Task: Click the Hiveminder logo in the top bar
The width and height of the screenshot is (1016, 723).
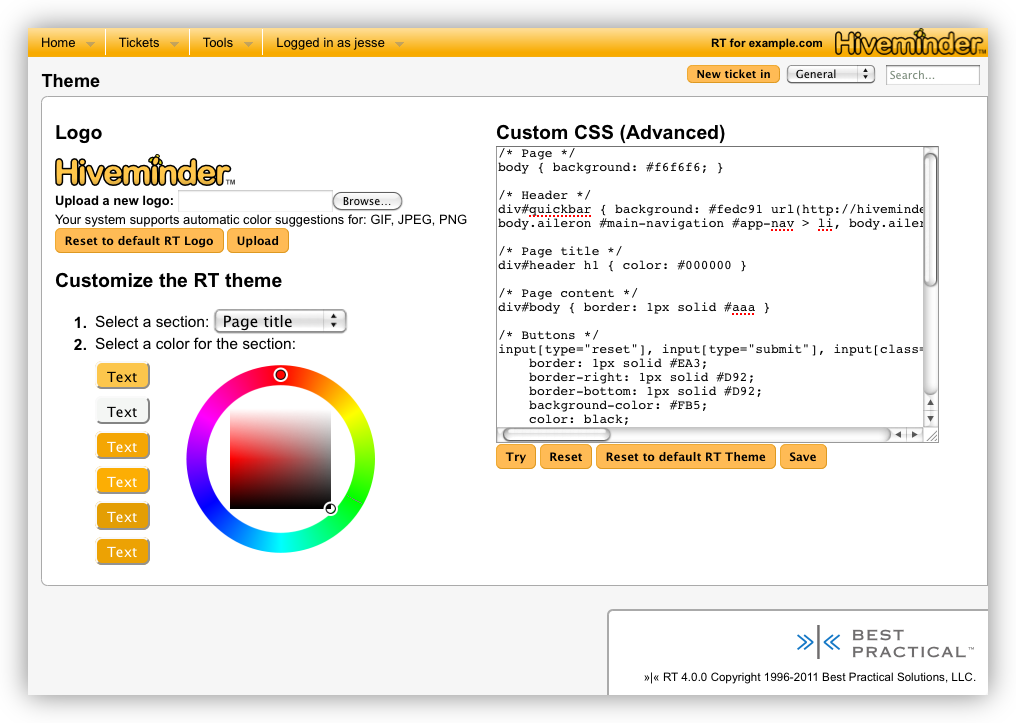Action: pyautogui.click(x=910, y=42)
